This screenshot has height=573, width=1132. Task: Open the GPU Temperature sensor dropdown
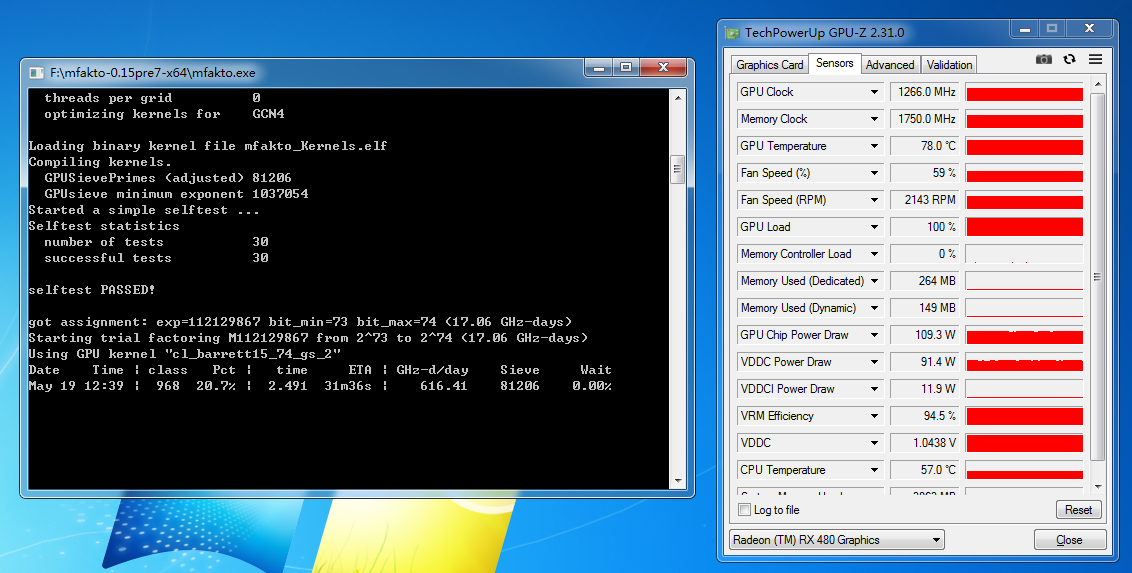point(874,146)
